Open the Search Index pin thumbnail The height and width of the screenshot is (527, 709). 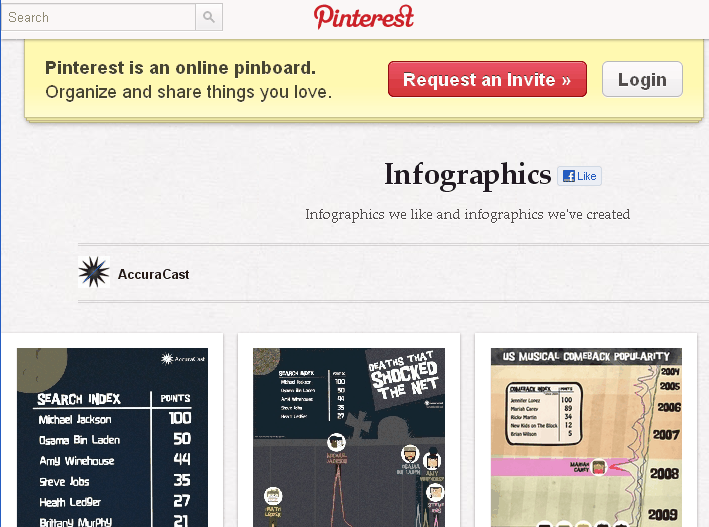[112, 437]
